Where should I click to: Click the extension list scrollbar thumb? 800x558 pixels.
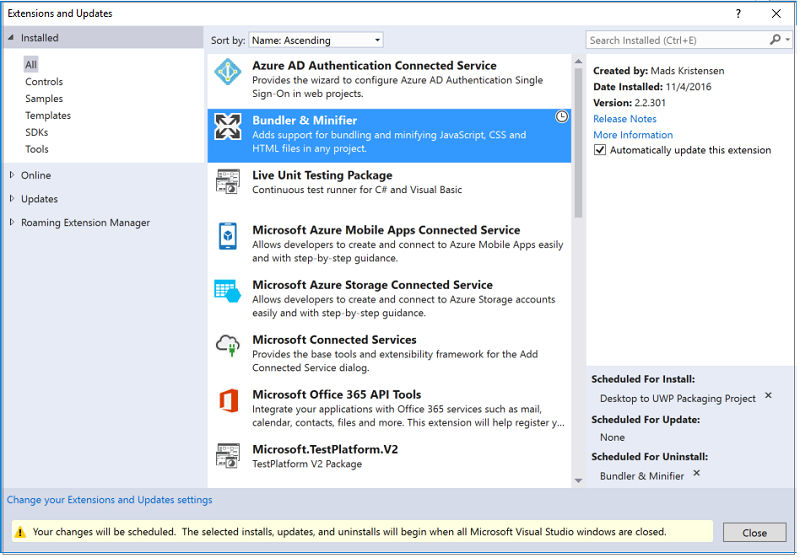578,143
